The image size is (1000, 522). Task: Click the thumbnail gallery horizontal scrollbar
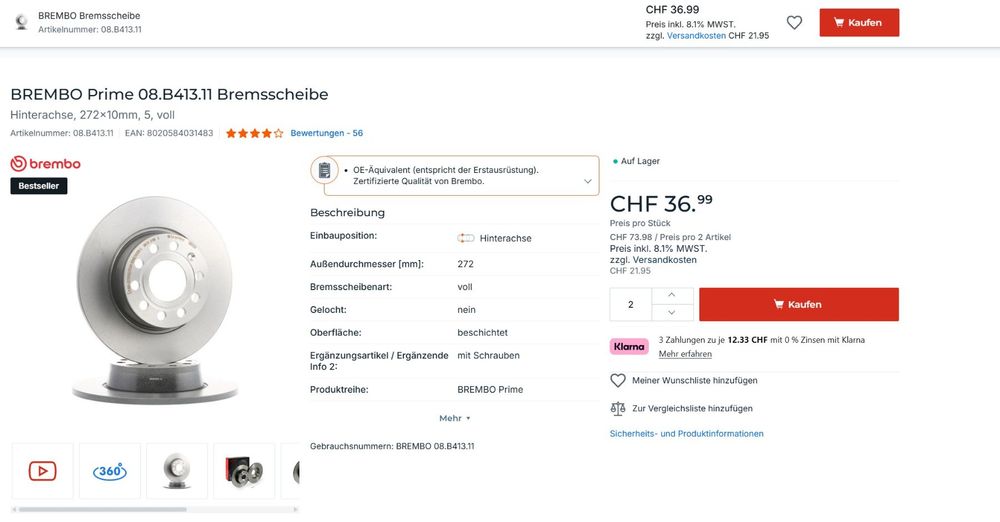102,509
